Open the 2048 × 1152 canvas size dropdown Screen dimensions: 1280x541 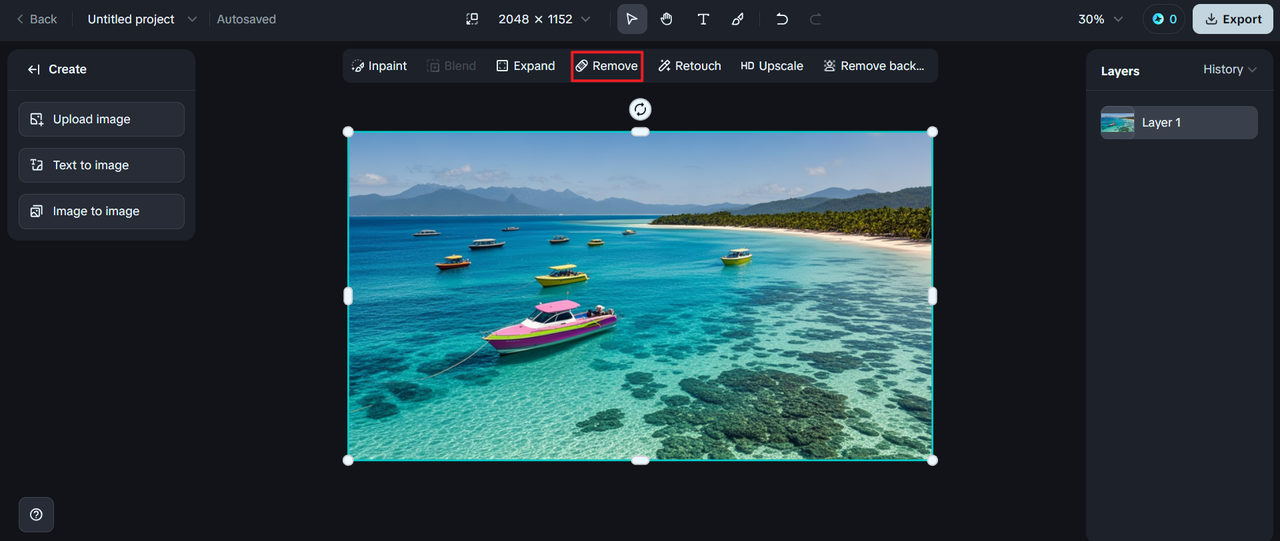pyautogui.click(x=544, y=19)
